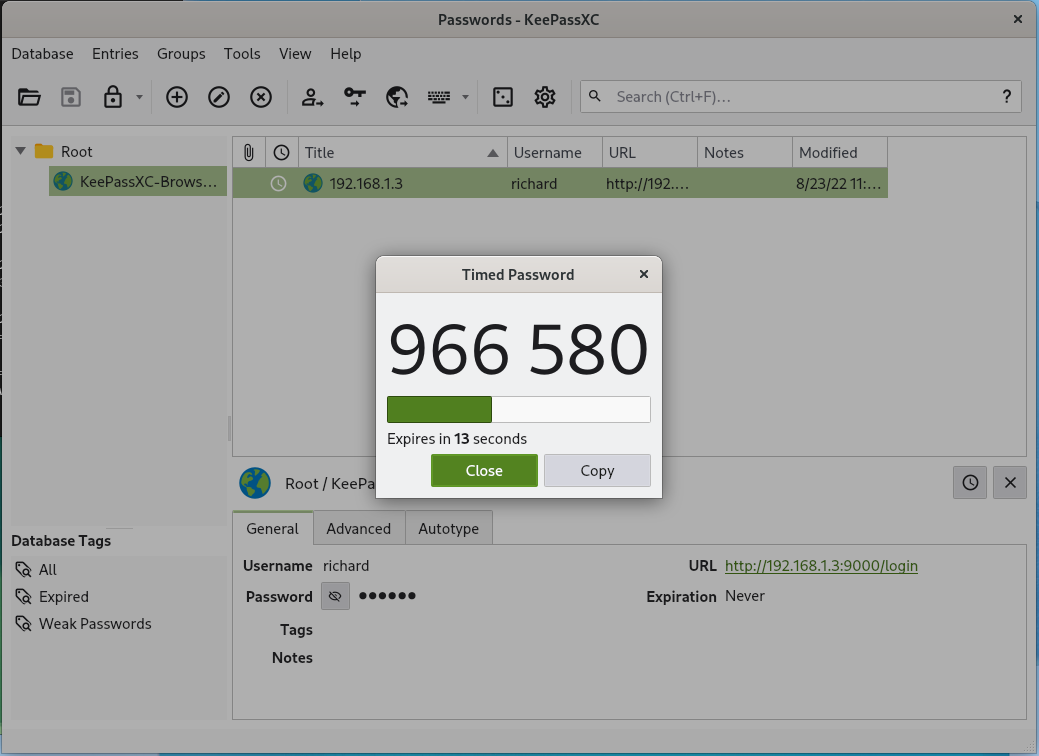This screenshot has height=756, width=1039.
Task: Open database via folder icon
Action: pos(28,97)
